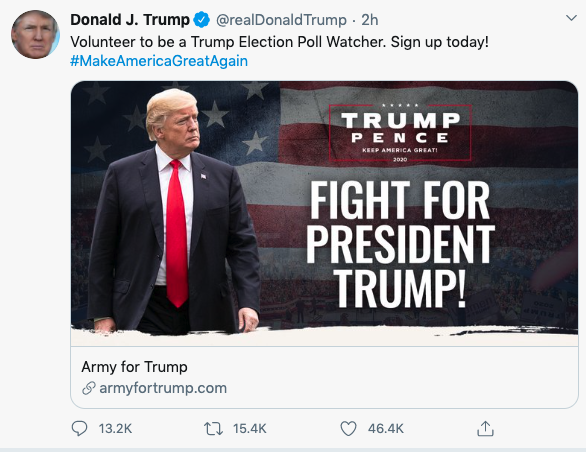Click the 15.4K retweet count
The image size is (586, 452).
(x=250, y=428)
